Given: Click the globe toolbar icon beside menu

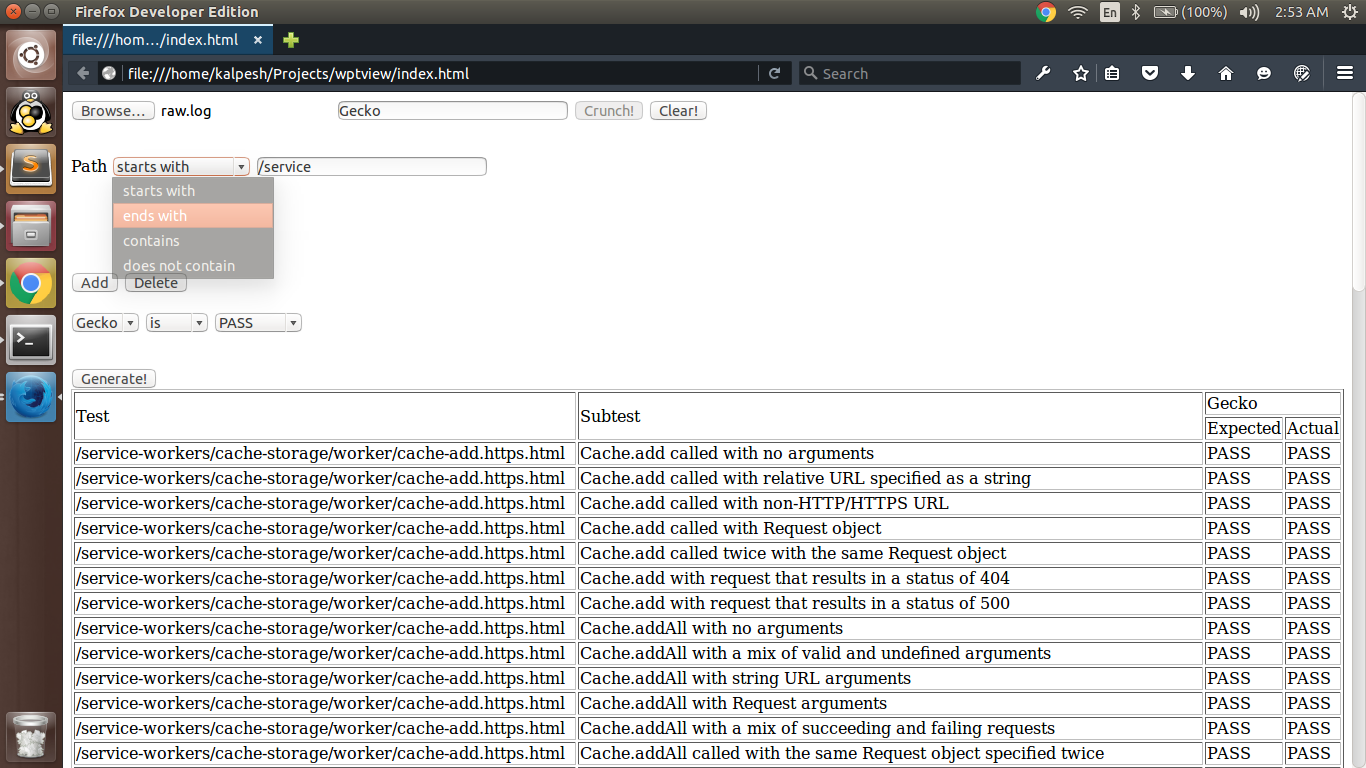Looking at the screenshot, I should 1302,73.
